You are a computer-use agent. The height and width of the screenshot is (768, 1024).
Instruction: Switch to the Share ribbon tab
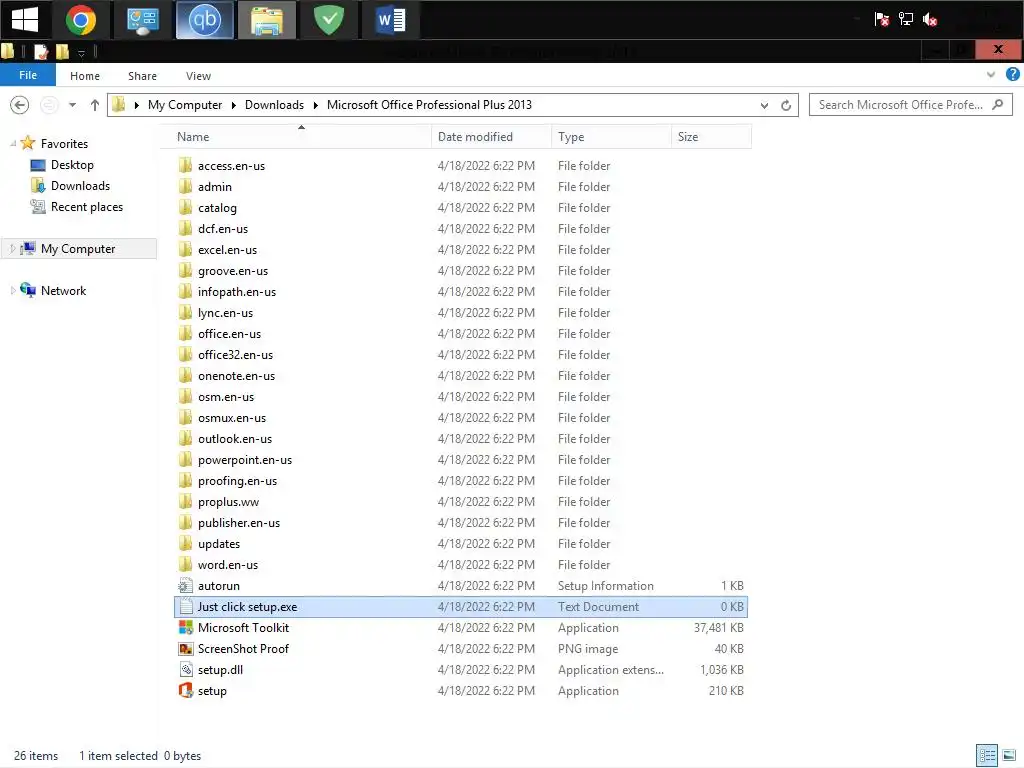point(142,76)
